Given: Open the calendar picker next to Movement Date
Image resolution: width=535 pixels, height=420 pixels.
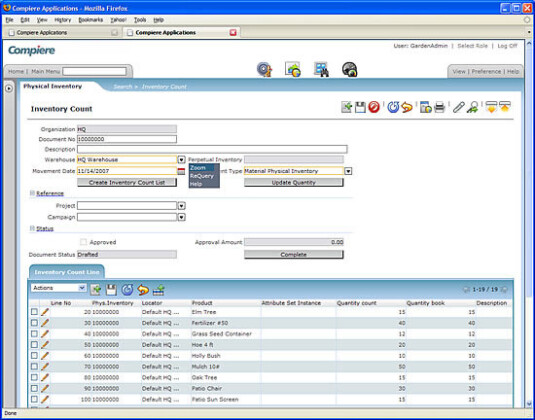Looking at the screenshot, I should pyautogui.click(x=181, y=171).
